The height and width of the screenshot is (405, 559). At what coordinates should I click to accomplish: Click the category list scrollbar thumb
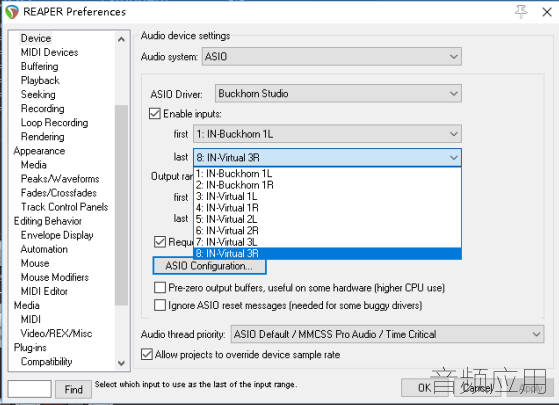point(121,205)
